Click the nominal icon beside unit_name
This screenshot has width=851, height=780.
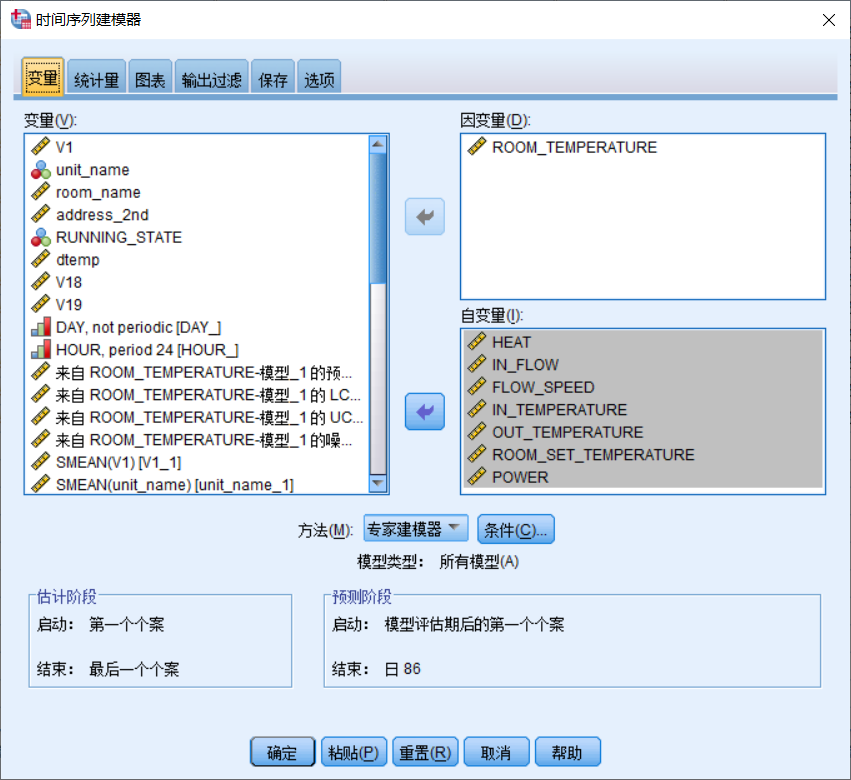click(41, 169)
